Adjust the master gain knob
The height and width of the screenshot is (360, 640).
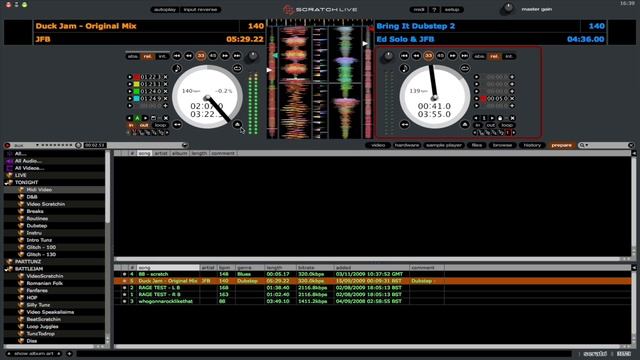coord(508,8)
